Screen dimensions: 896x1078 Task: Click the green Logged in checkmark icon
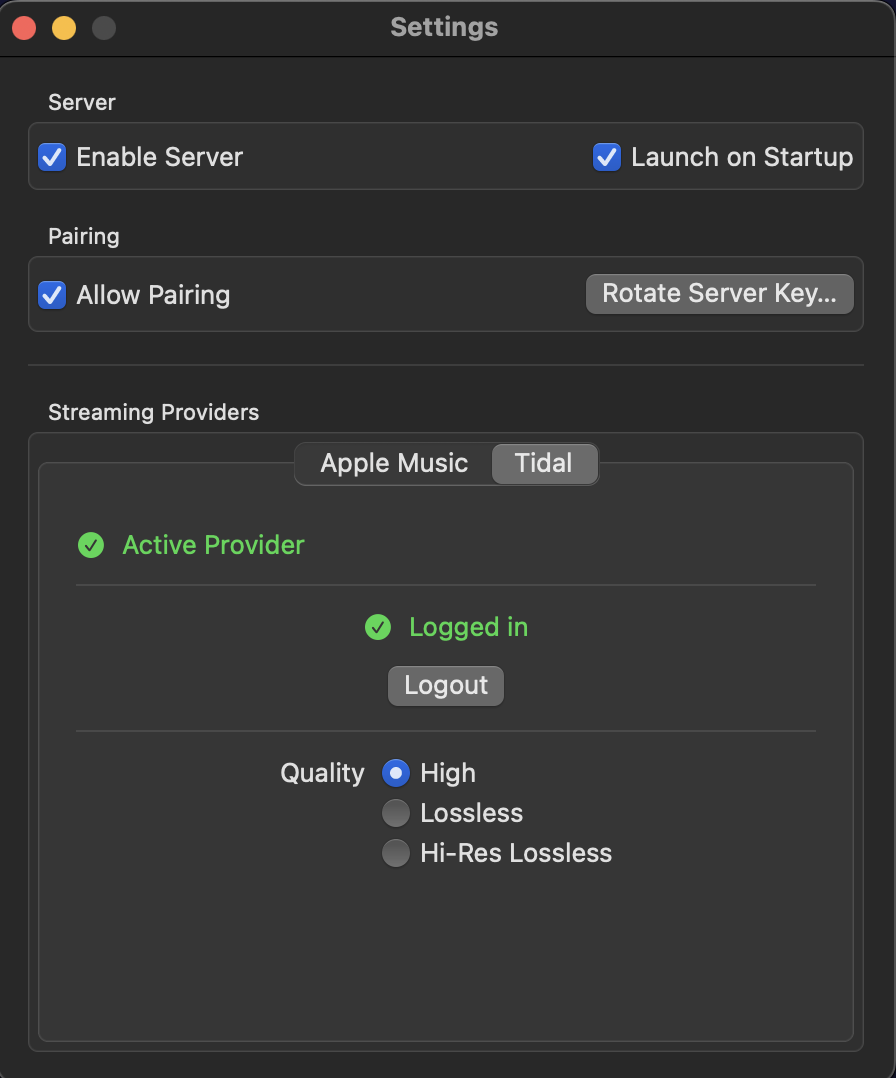coord(378,627)
